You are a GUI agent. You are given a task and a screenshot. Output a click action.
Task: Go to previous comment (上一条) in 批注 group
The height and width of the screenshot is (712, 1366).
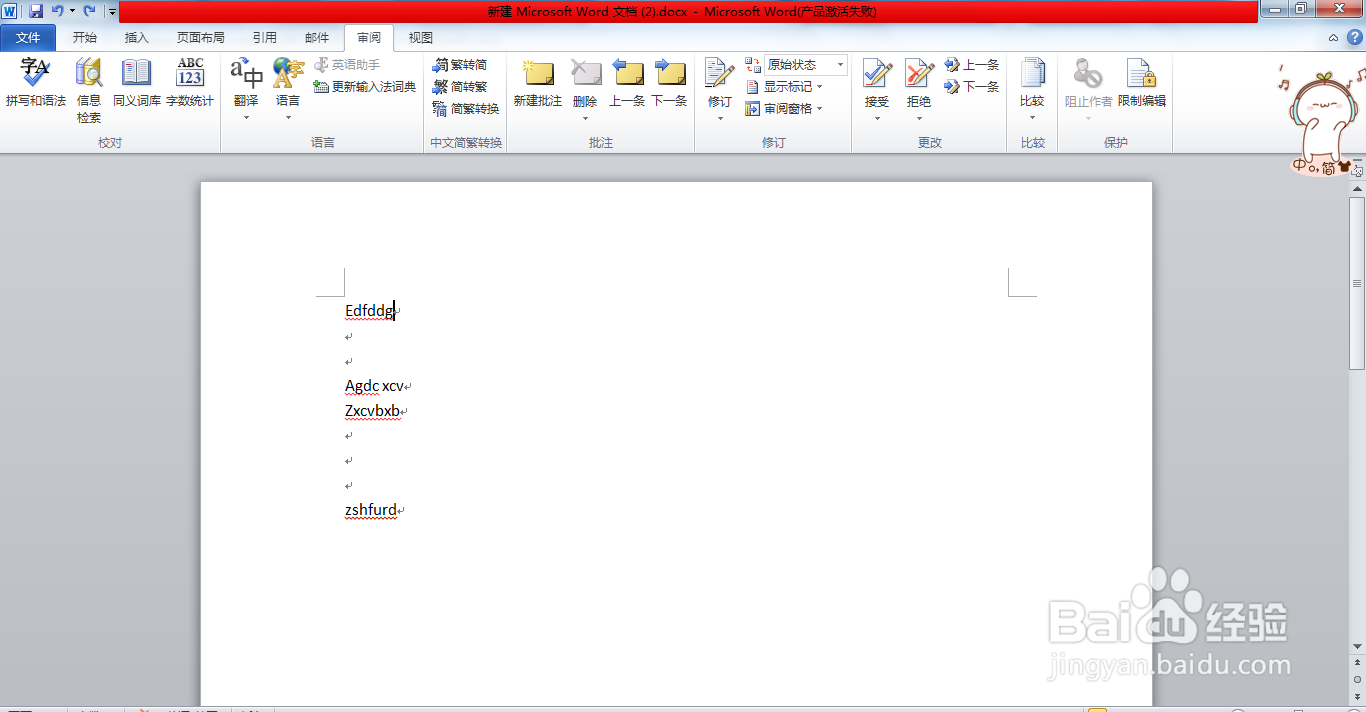coord(627,83)
